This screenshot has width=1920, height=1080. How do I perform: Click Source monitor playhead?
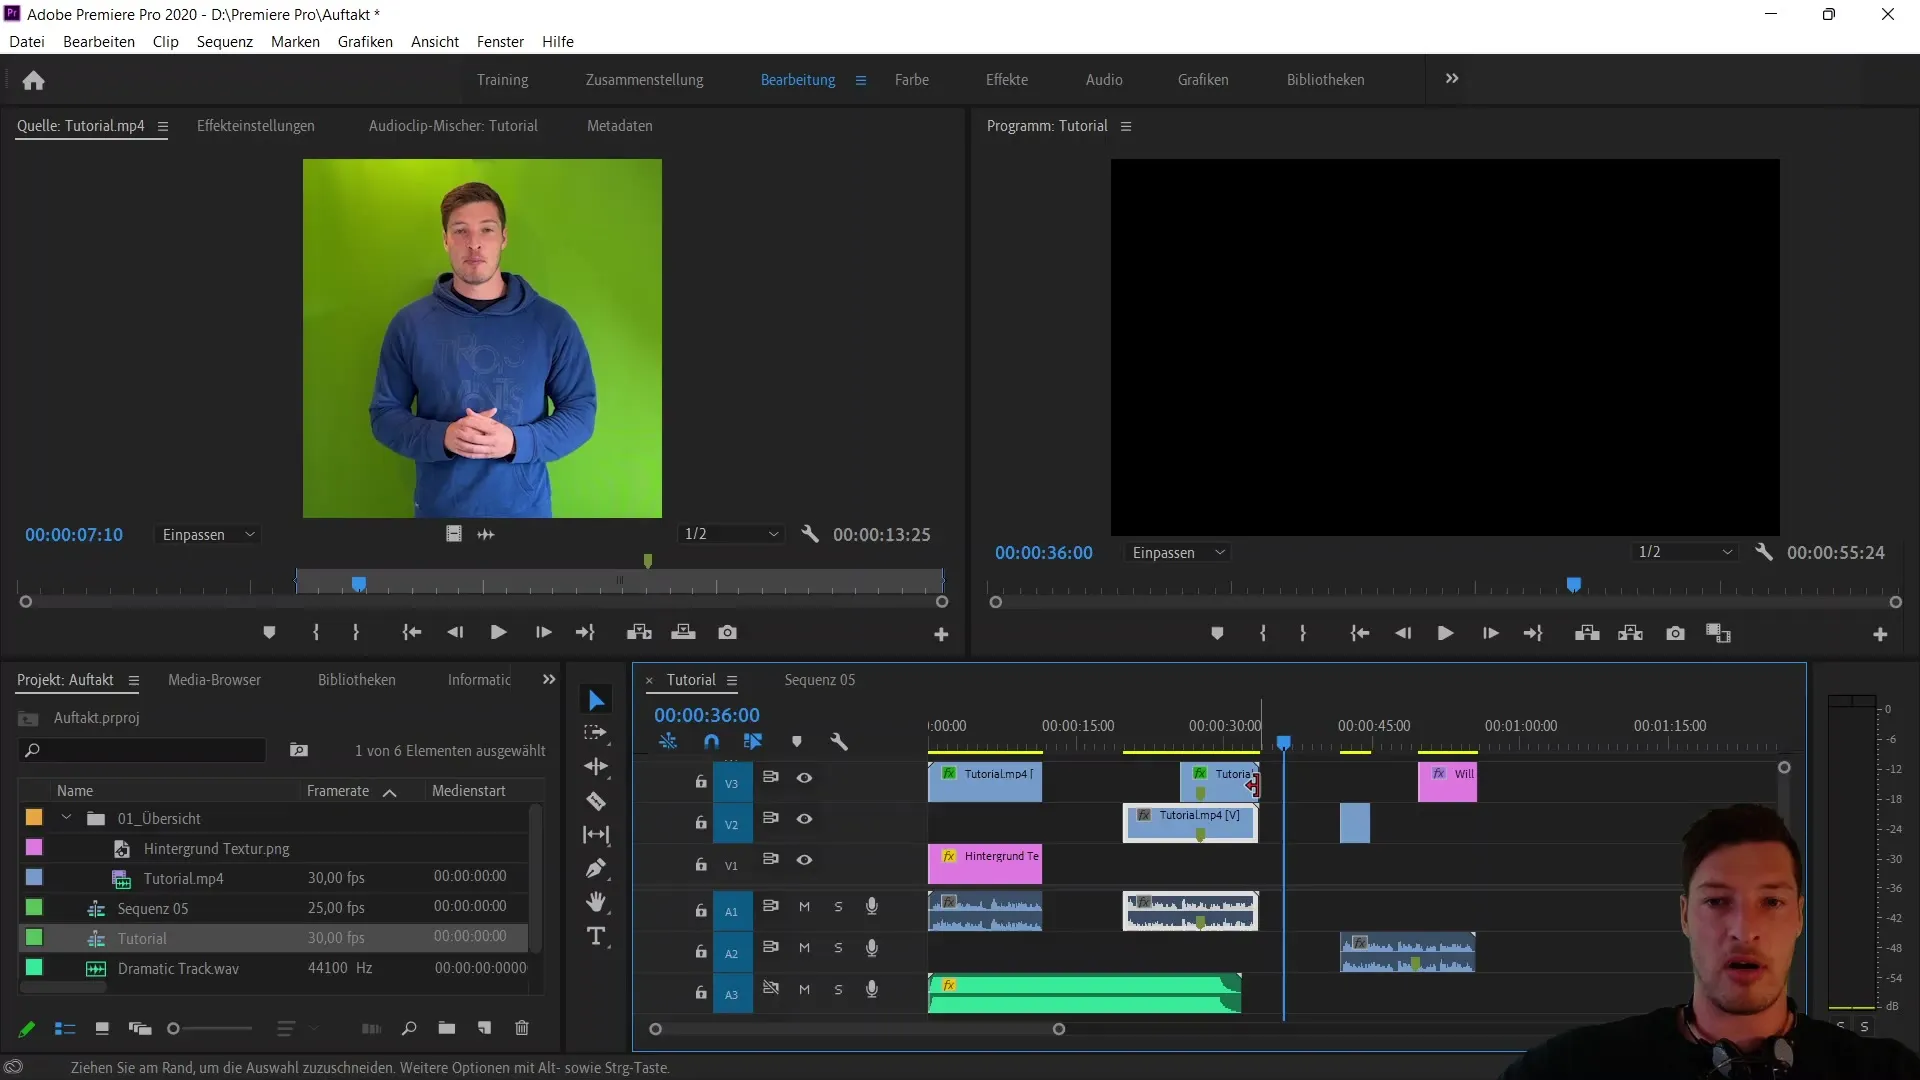359,583
